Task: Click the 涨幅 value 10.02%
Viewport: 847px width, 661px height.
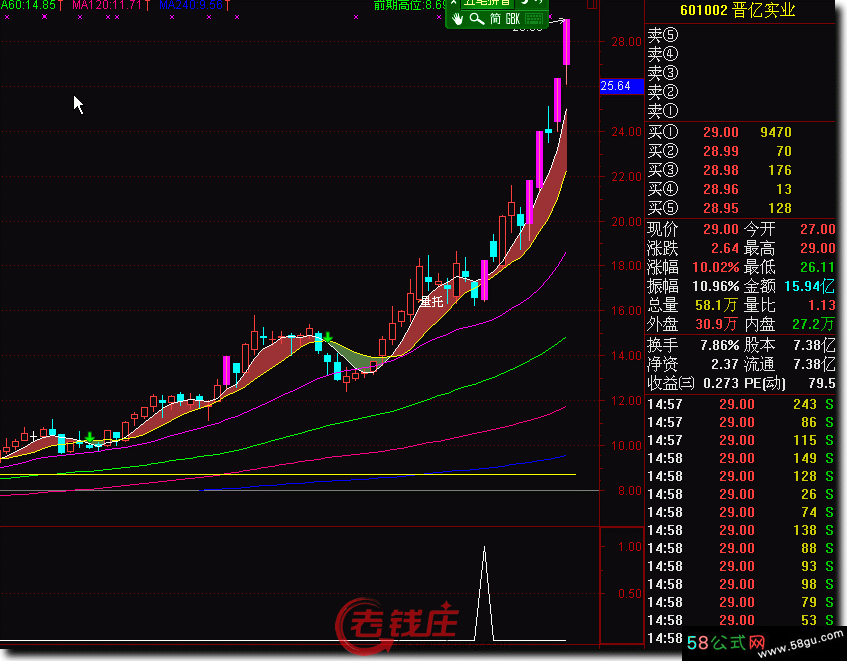Action: tap(716, 267)
